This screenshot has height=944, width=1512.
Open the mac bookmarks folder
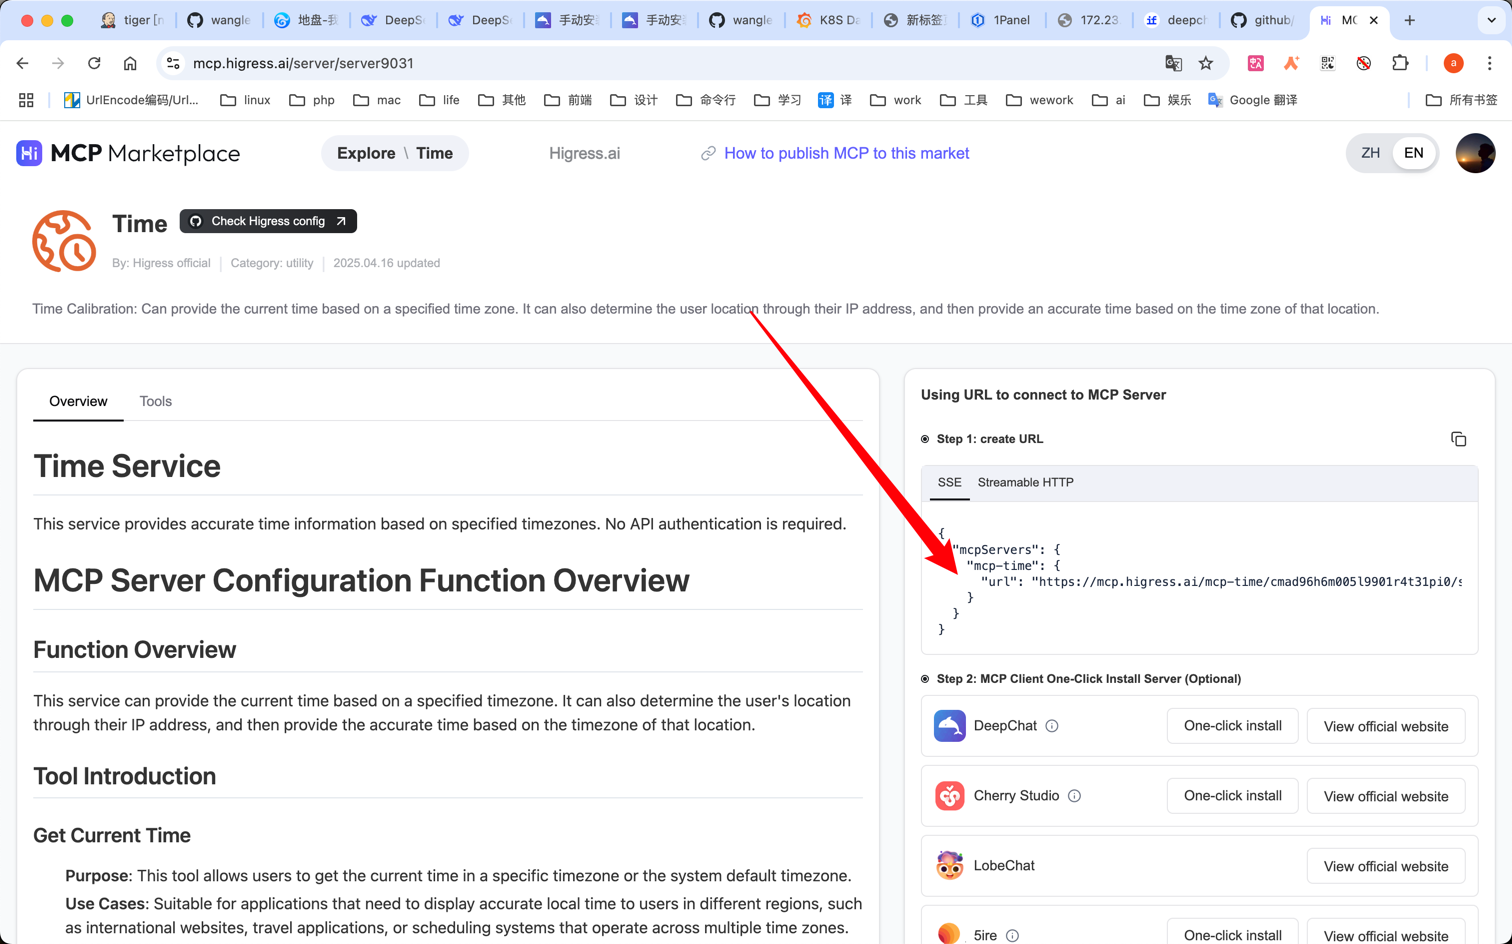tap(377, 100)
